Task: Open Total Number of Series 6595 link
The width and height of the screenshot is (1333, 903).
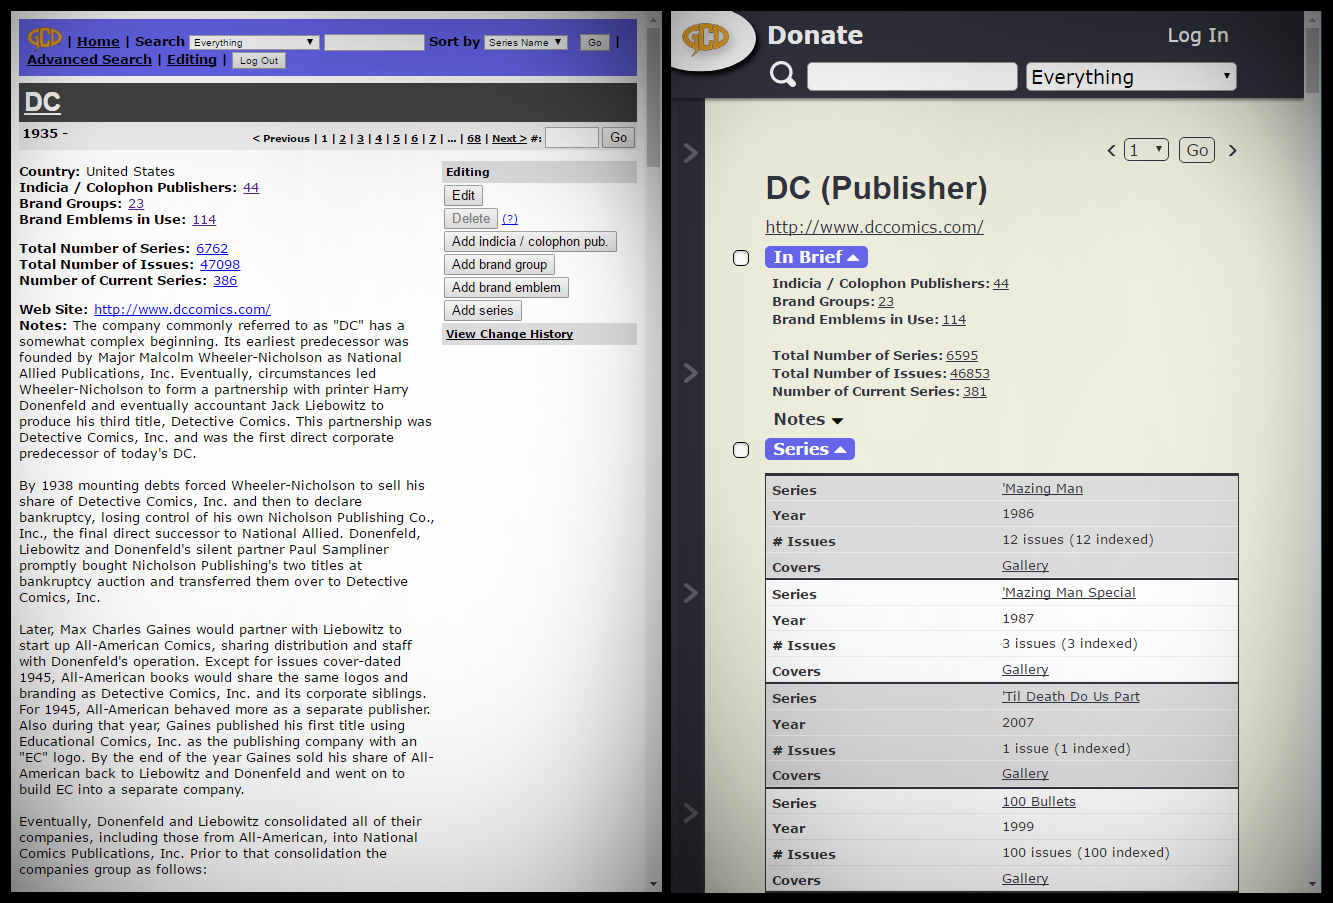Action: click(962, 356)
